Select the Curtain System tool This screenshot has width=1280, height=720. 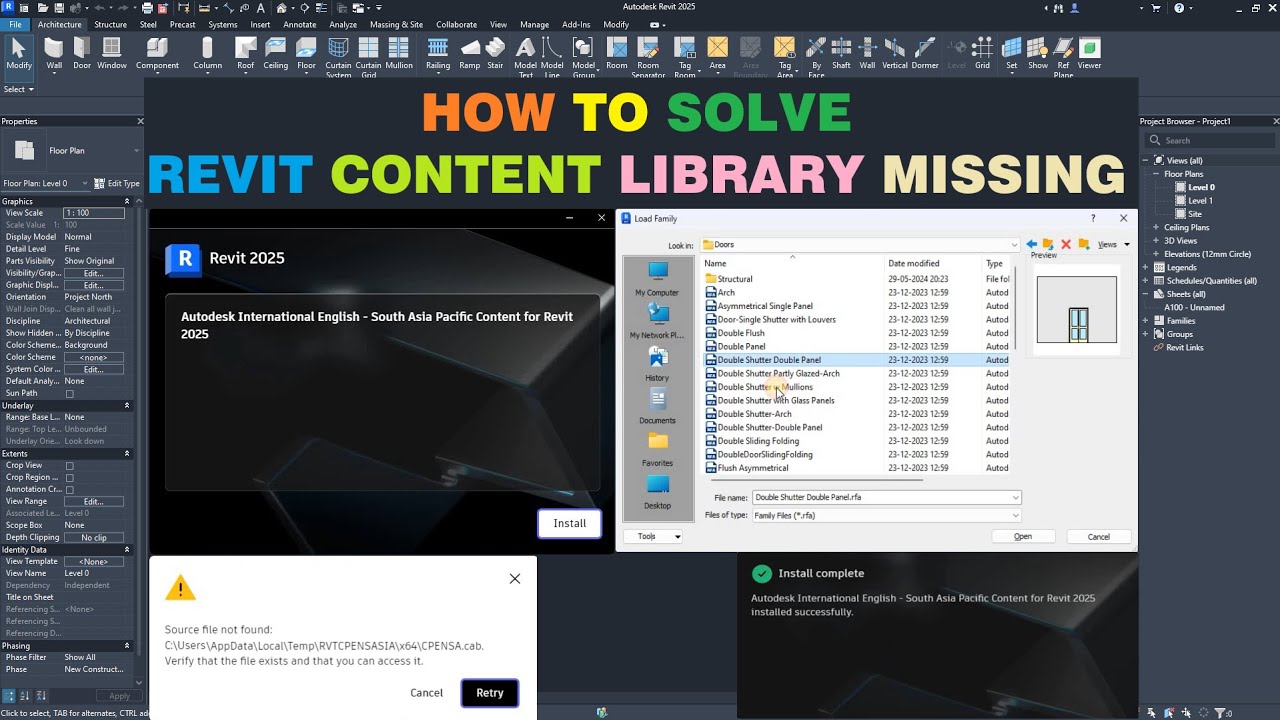click(339, 58)
